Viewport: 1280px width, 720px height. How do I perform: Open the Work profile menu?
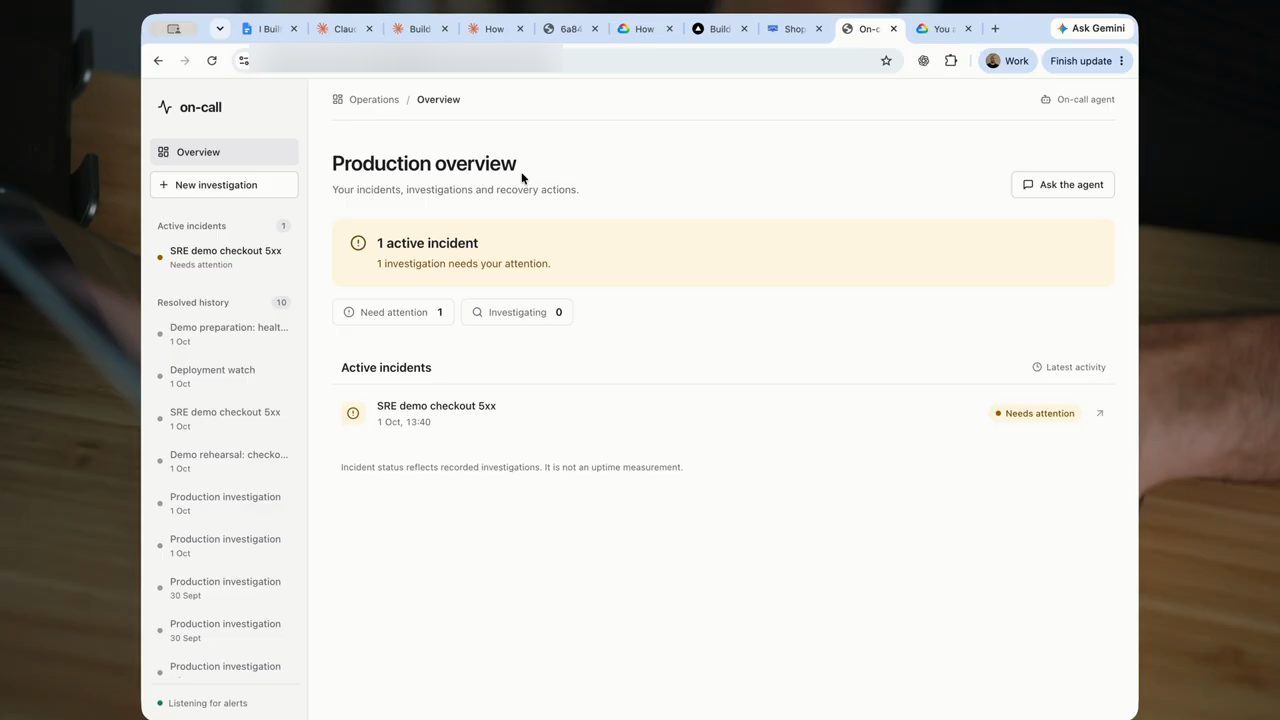tap(1007, 61)
